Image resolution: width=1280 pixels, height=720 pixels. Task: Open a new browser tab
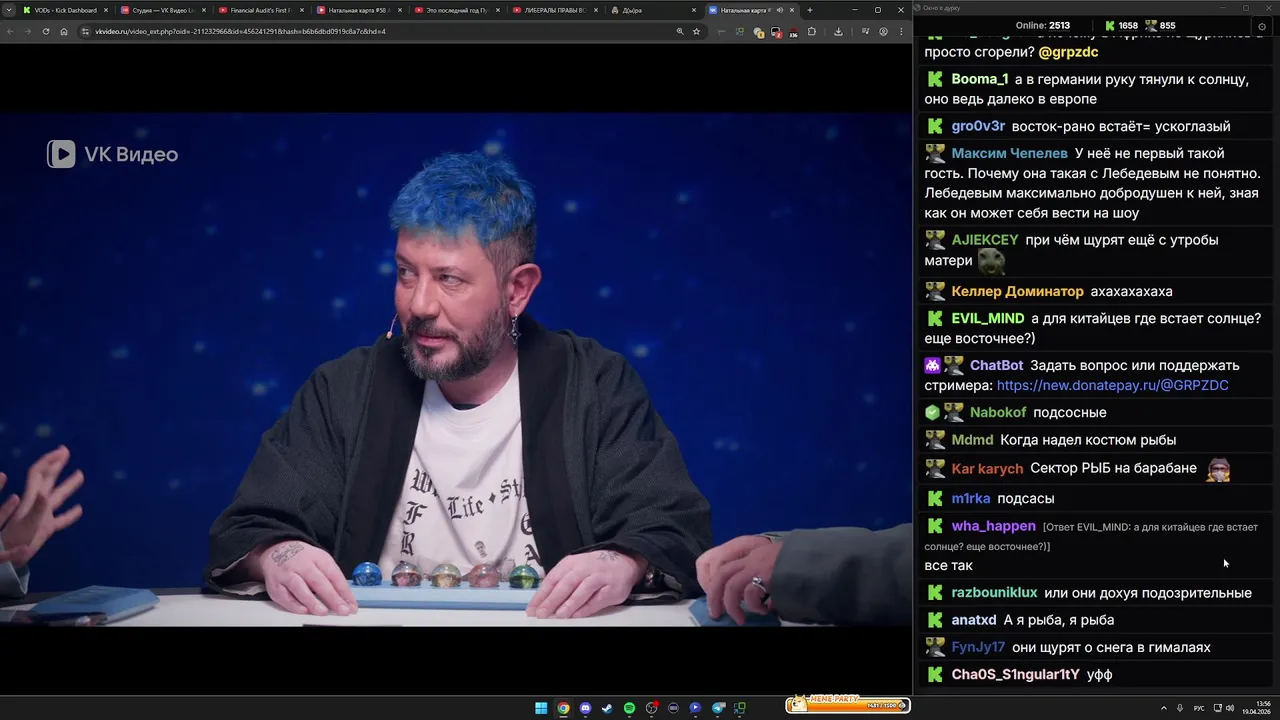810,10
